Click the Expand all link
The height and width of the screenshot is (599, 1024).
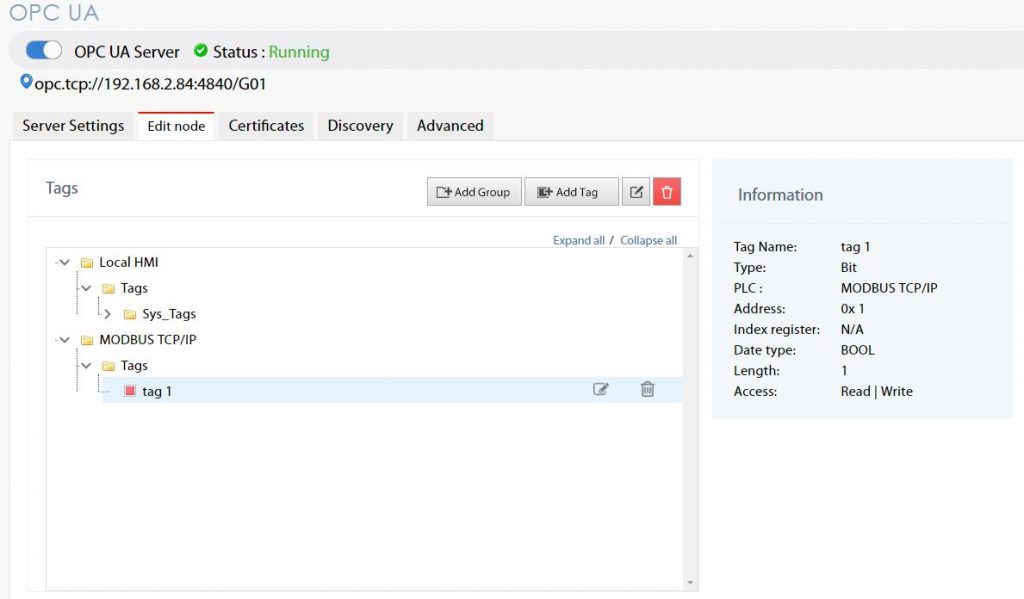click(x=578, y=240)
